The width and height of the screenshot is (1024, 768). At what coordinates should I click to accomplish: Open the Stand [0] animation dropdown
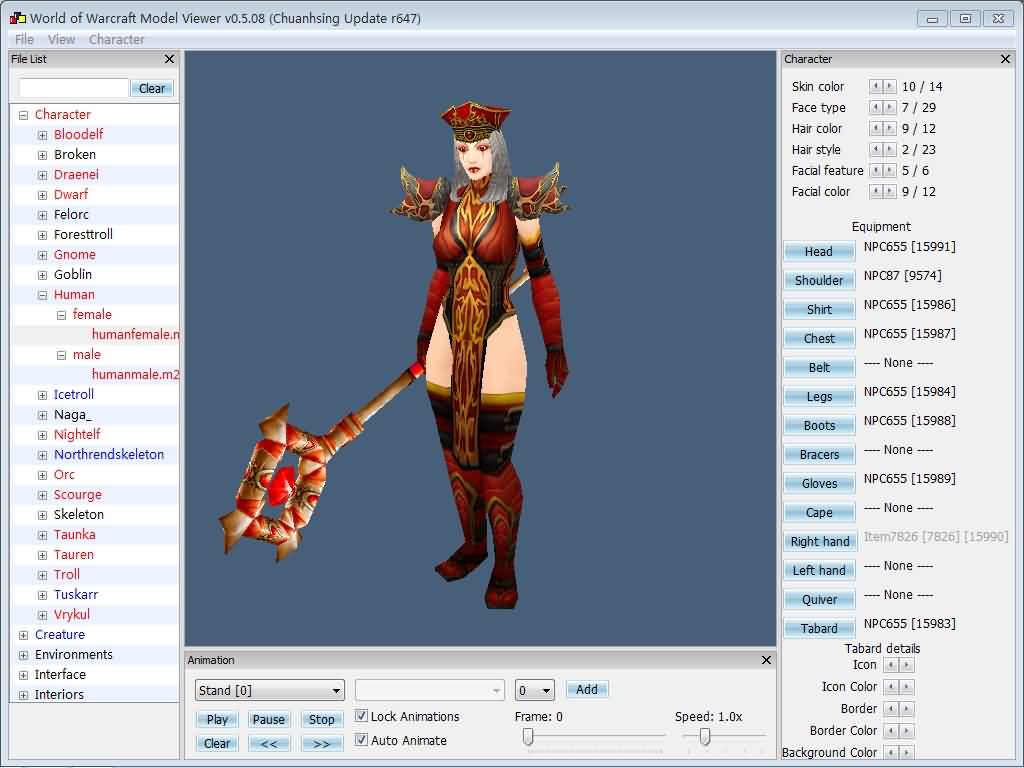click(x=269, y=690)
